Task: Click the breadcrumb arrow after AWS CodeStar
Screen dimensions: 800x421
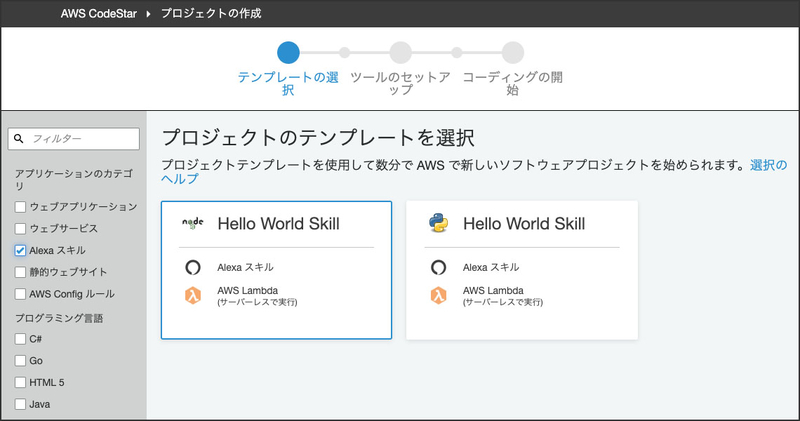Action: click(148, 14)
